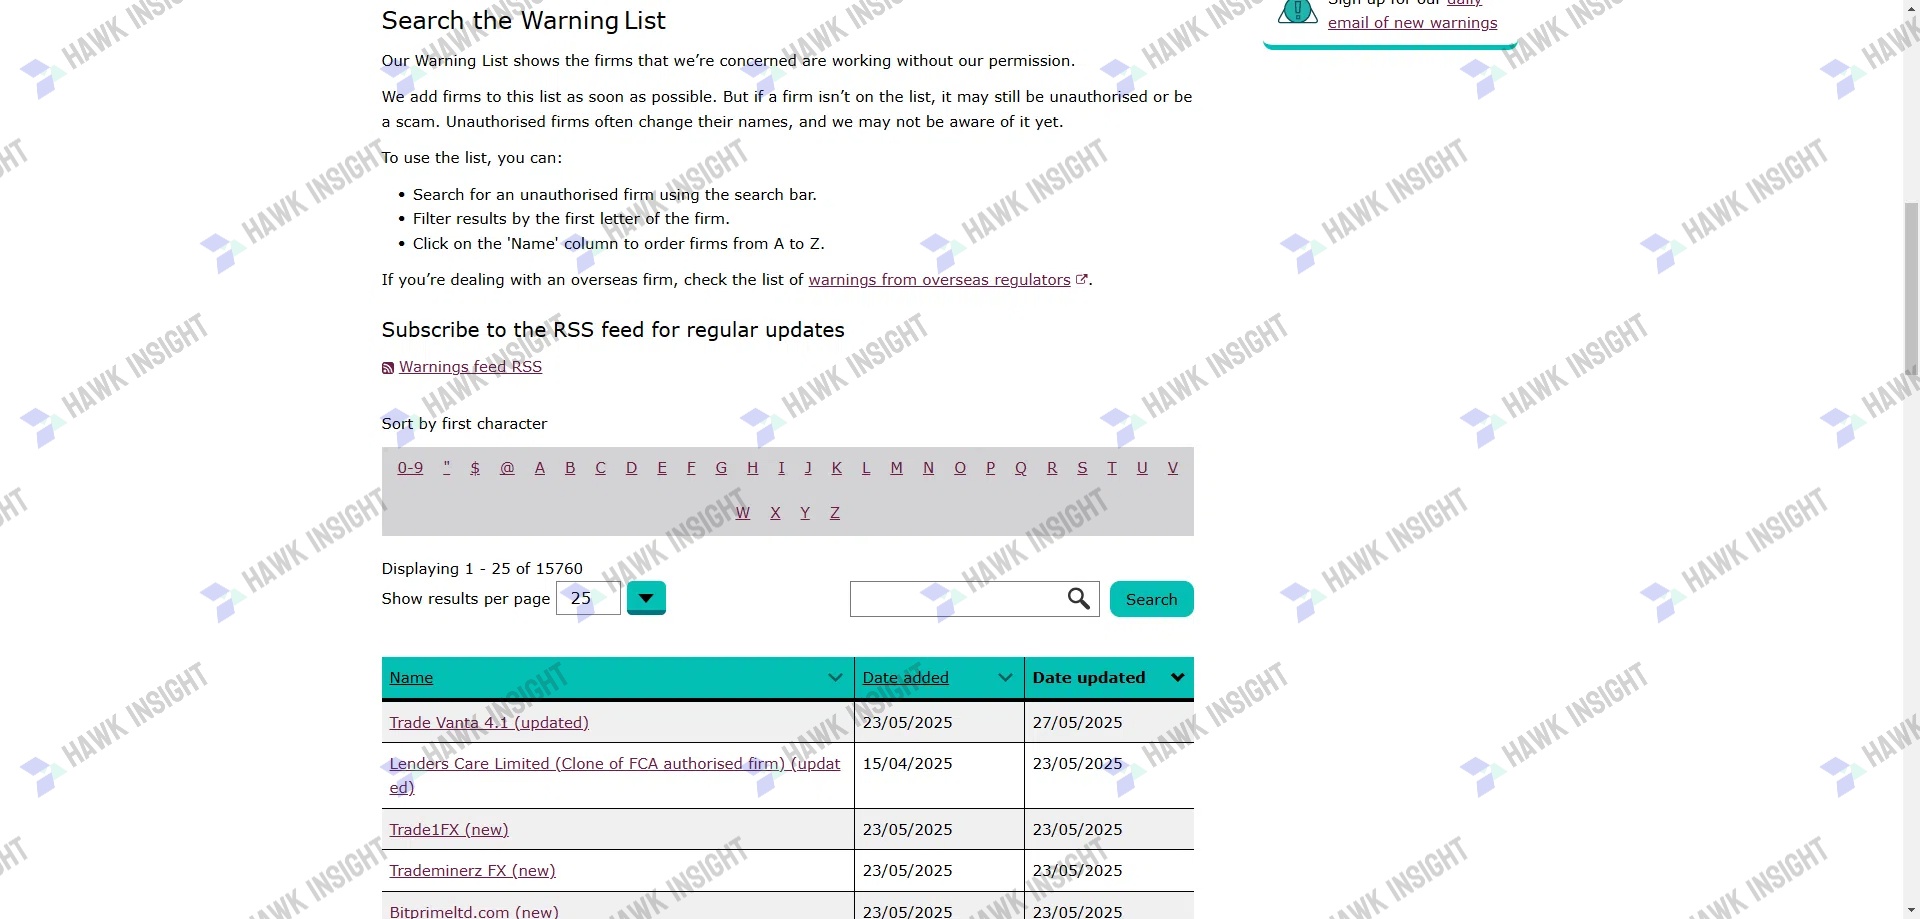Filter firms by 0-9
This screenshot has width=1920, height=919.
coord(410,467)
